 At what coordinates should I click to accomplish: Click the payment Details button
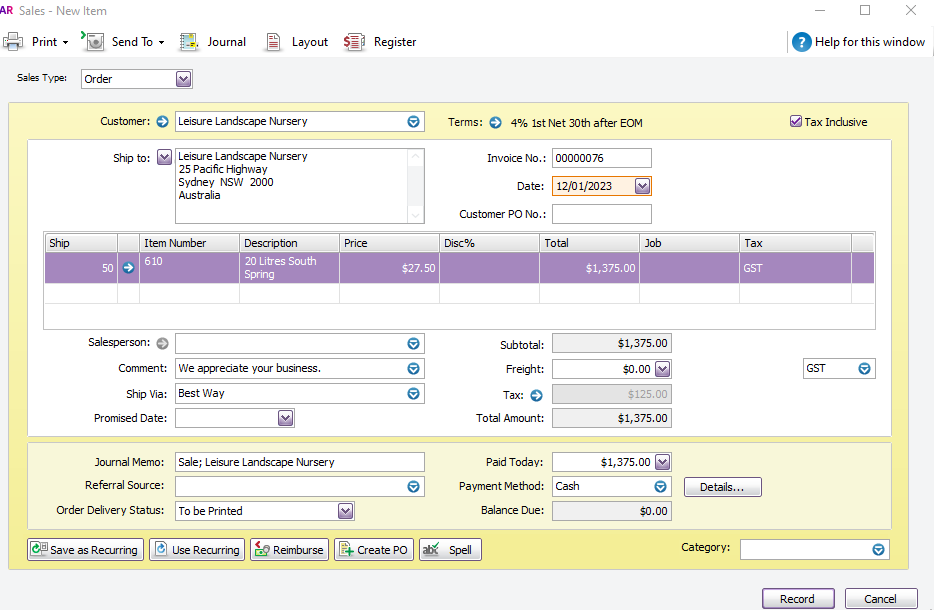tap(722, 487)
